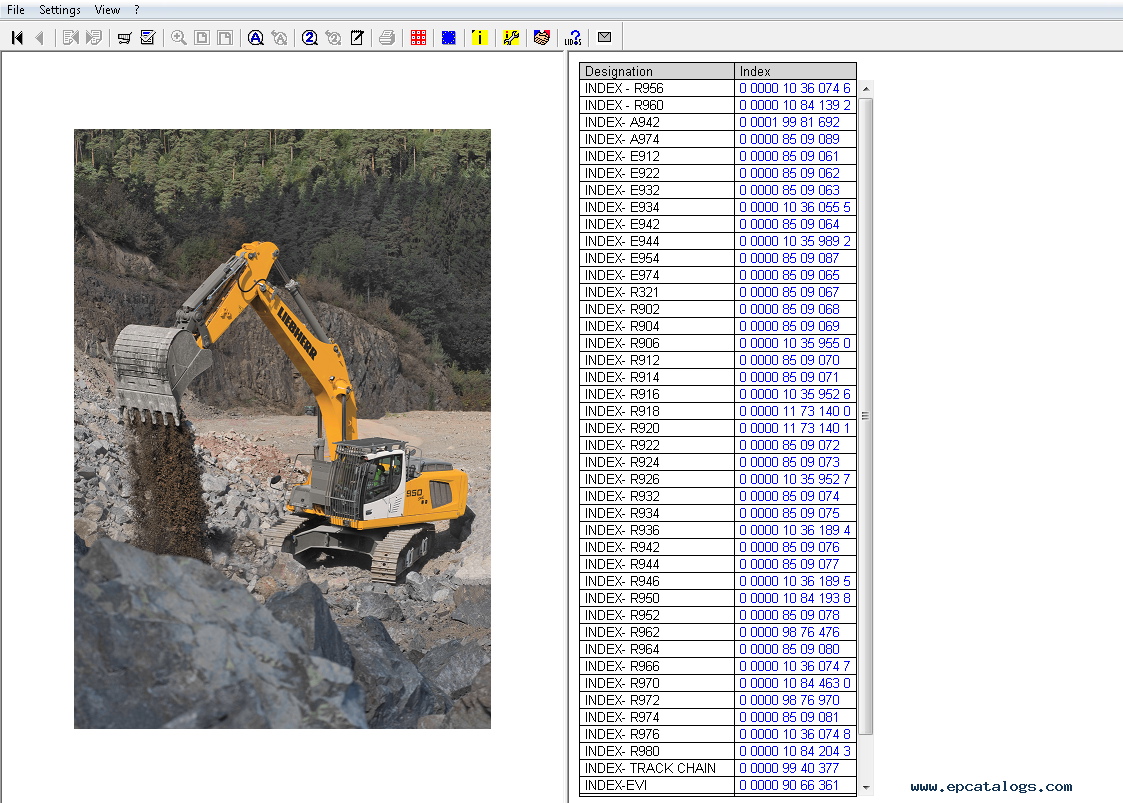
Task: Select the 'INDEX-EVI' designation
Action: (616, 785)
